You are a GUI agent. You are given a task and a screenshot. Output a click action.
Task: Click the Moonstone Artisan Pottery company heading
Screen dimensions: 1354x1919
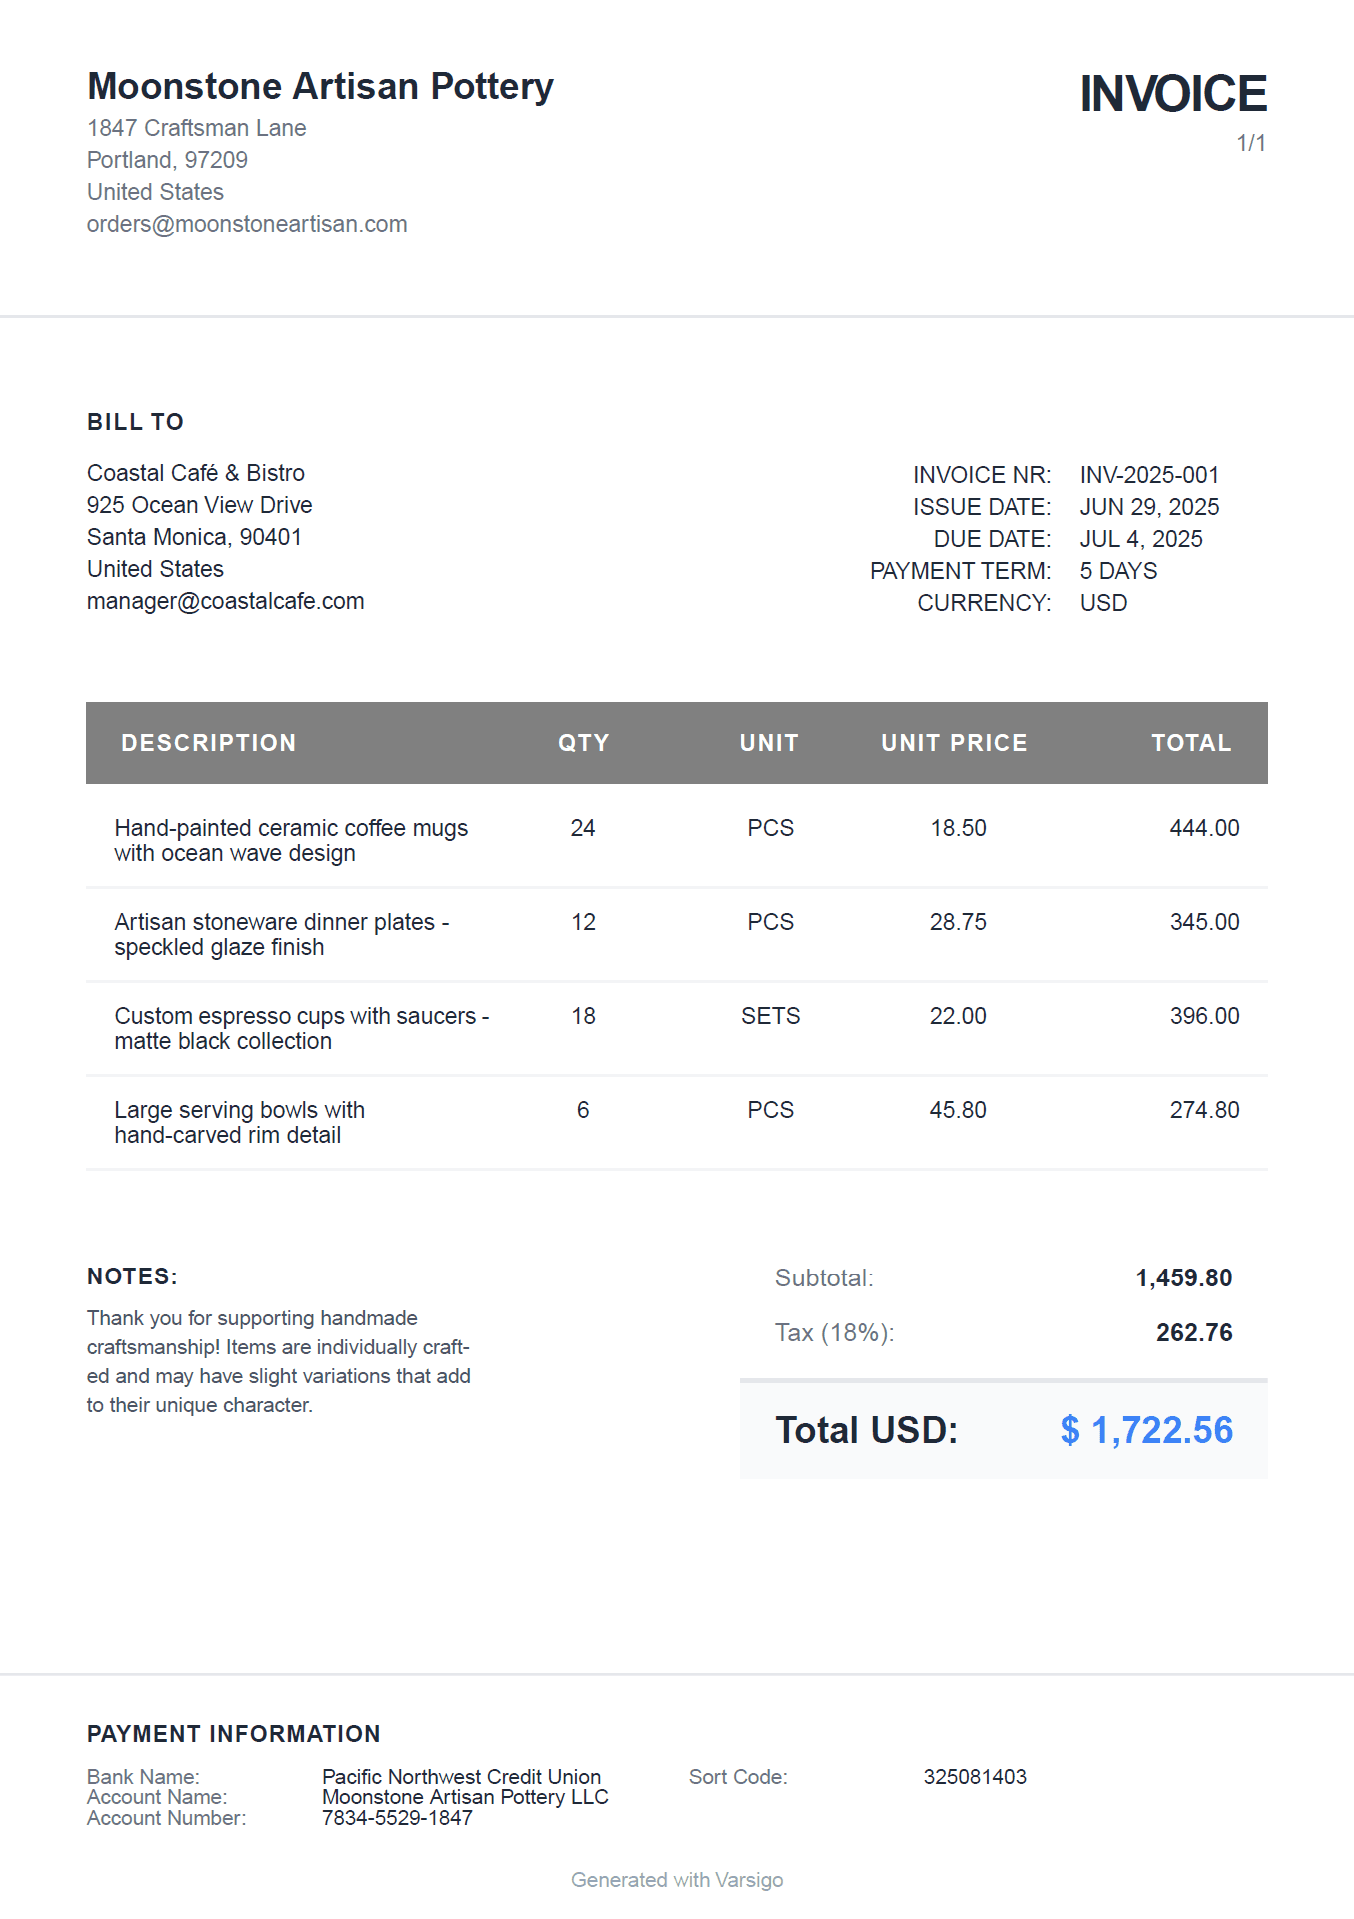tap(320, 87)
